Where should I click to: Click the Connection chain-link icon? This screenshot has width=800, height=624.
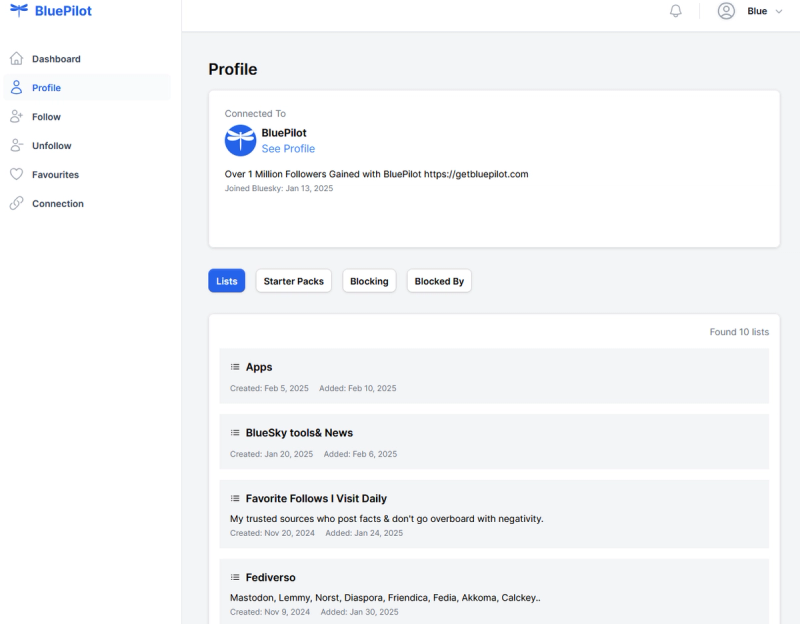(x=16, y=203)
